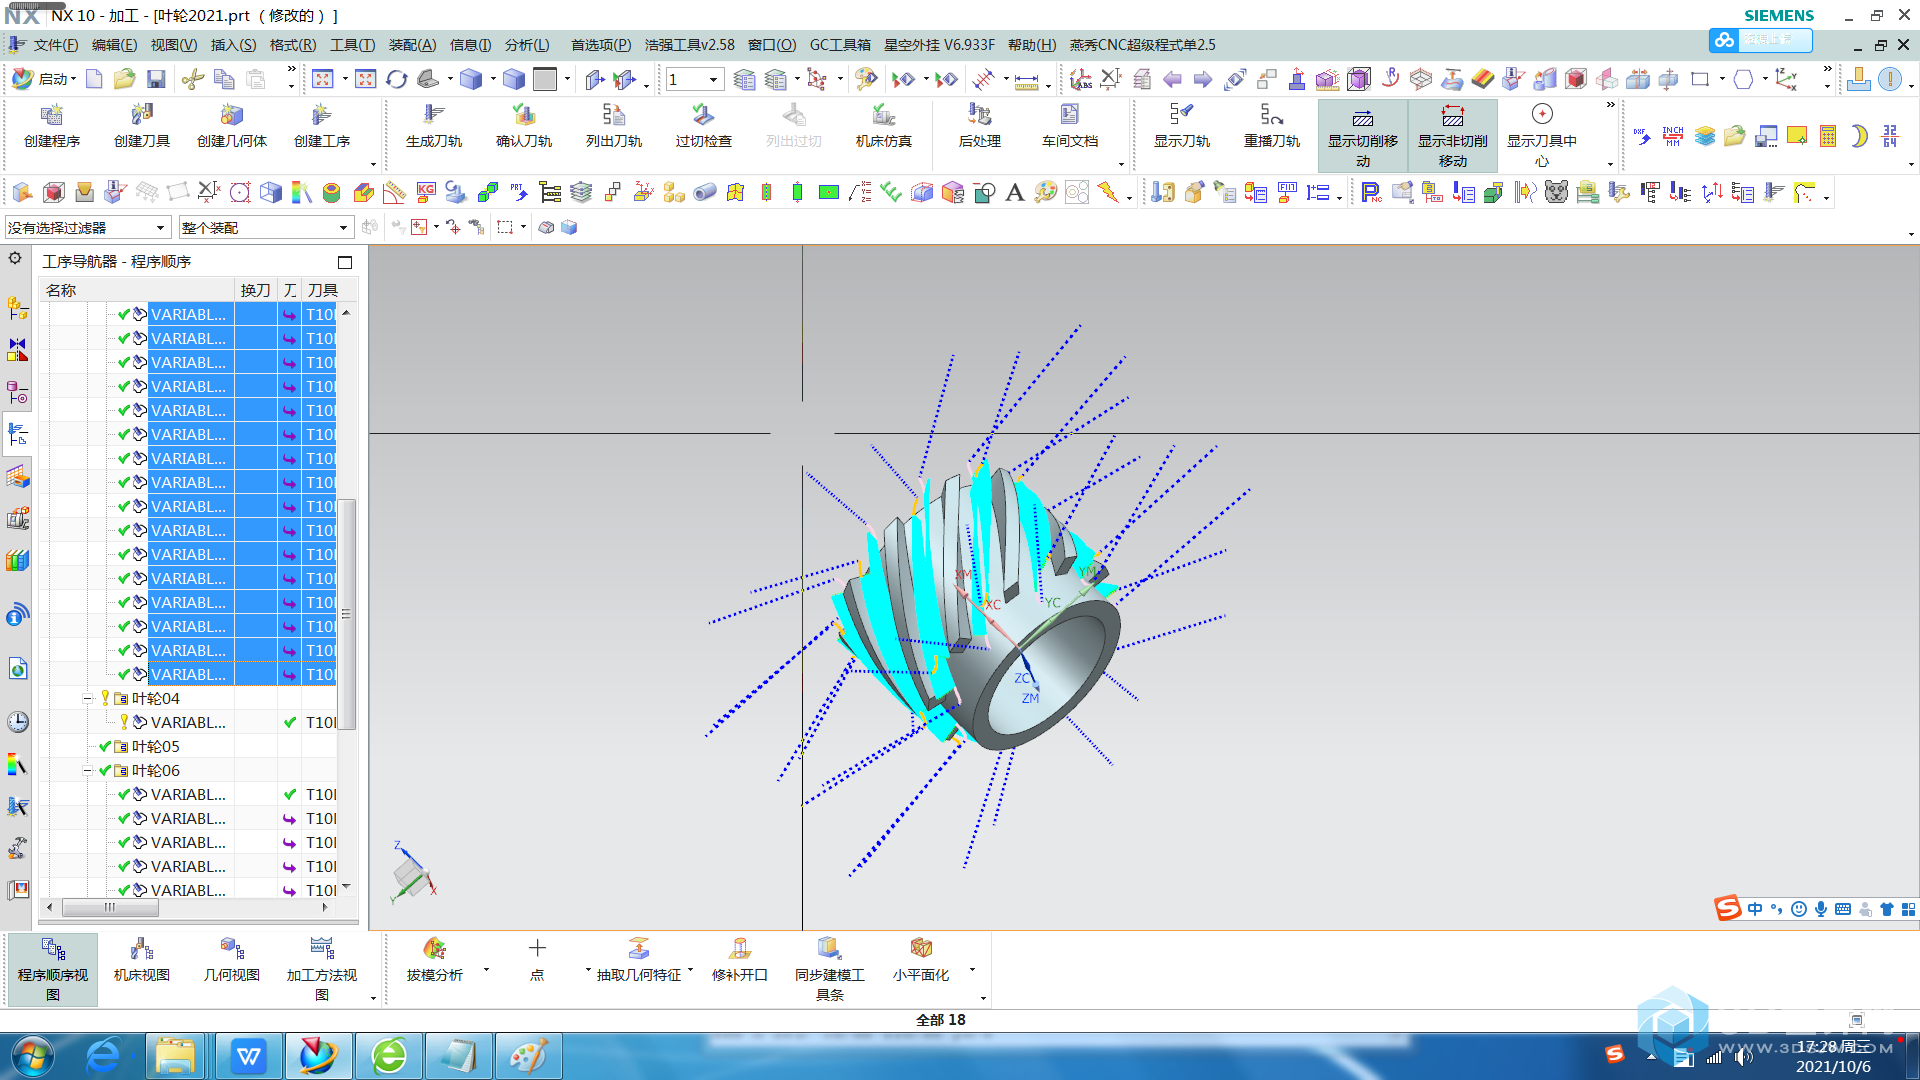This screenshot has height=1080, width=1920.
Task: Open the 视图(V) menu
Action: 174,45
